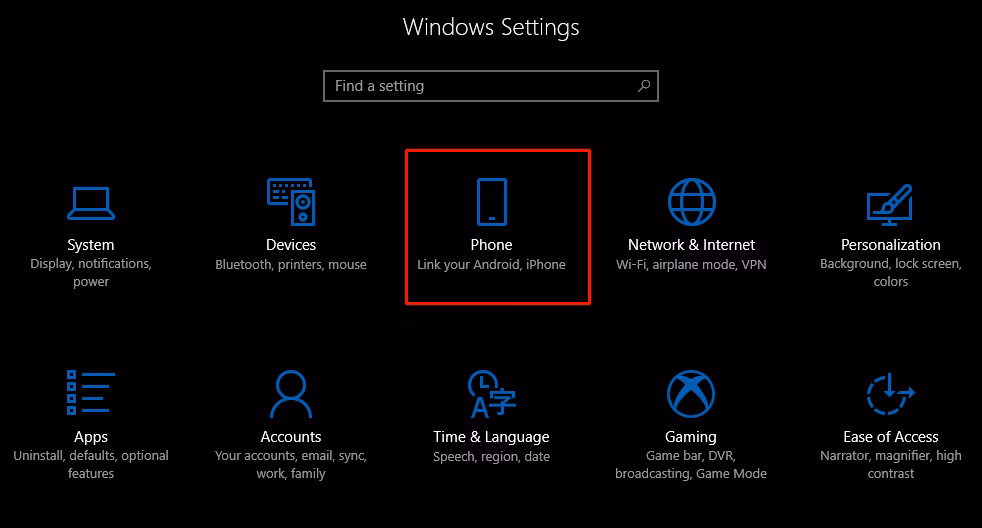The height and width of the screenshot is (528, 982).
Task: Open the Network & Internet globe icon
Action: tap(691, 202)
